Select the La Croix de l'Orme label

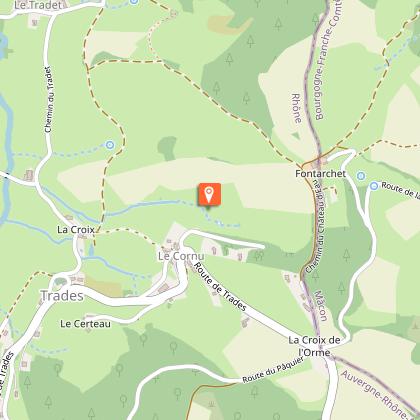(314, 346)
